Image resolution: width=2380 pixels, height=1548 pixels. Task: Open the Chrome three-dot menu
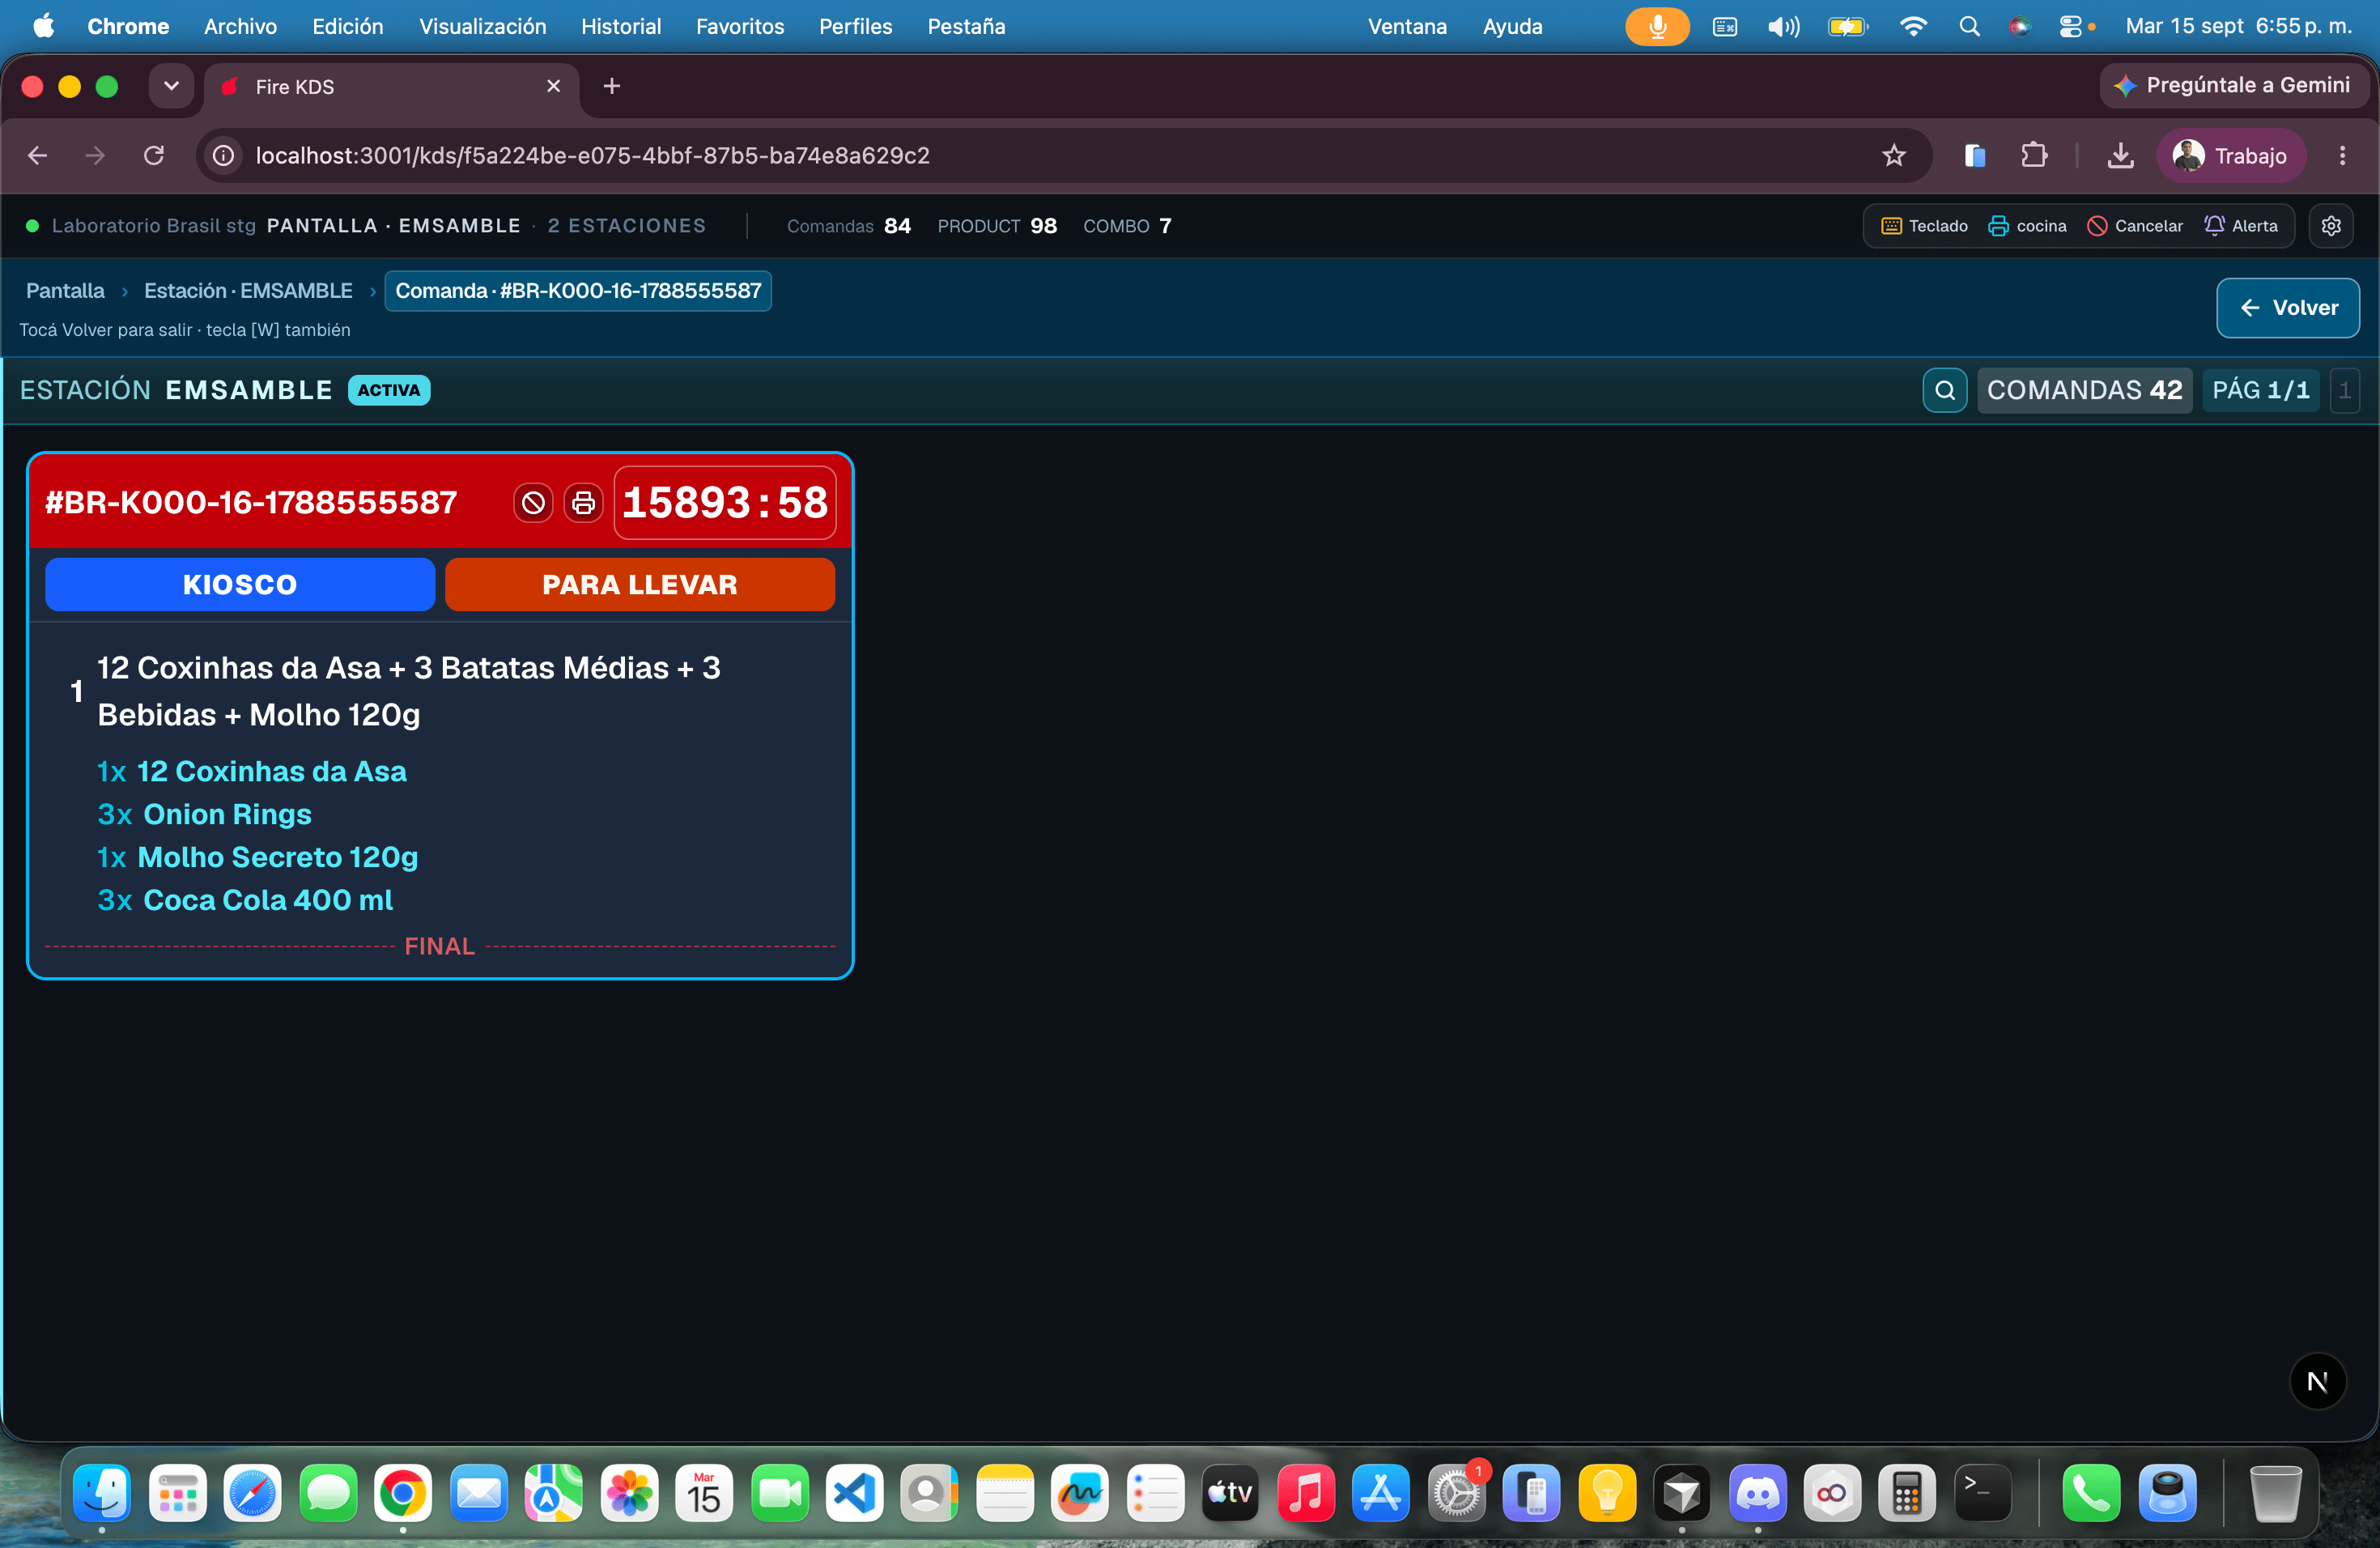(2342, 155)
